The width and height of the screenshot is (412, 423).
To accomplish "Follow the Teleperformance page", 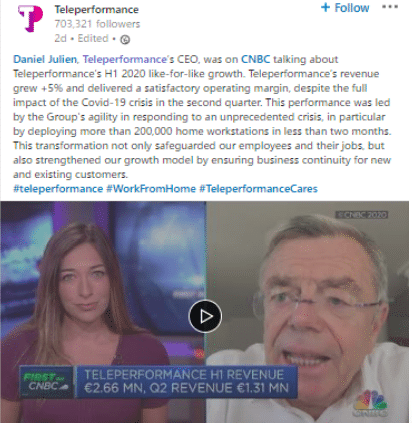I will 345,8.
